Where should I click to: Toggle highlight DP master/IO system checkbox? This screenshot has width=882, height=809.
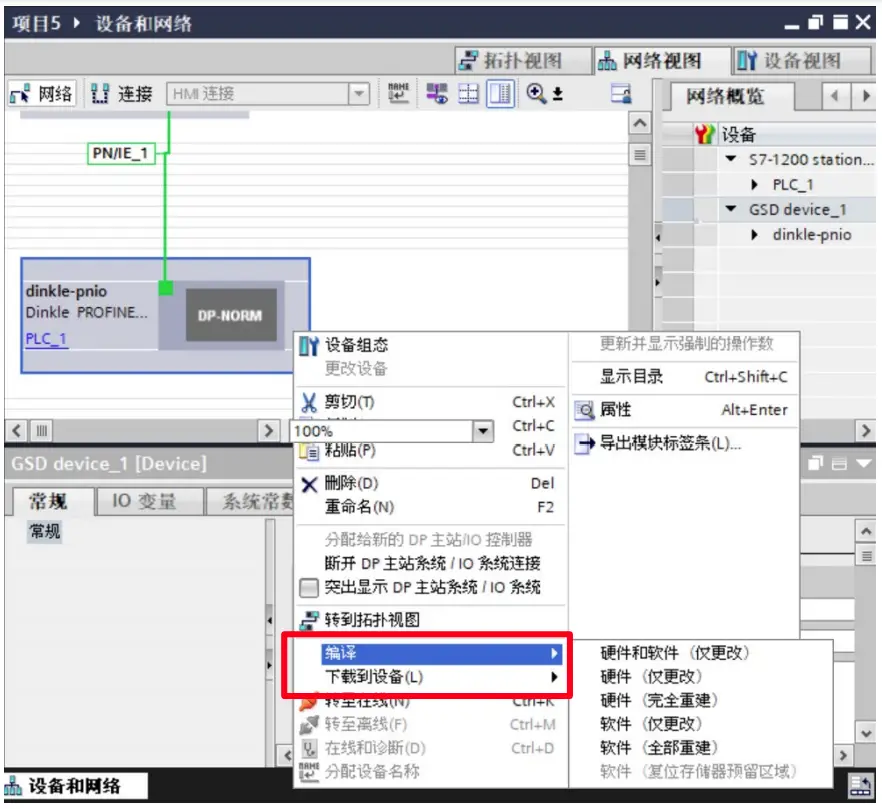[308, 587]
